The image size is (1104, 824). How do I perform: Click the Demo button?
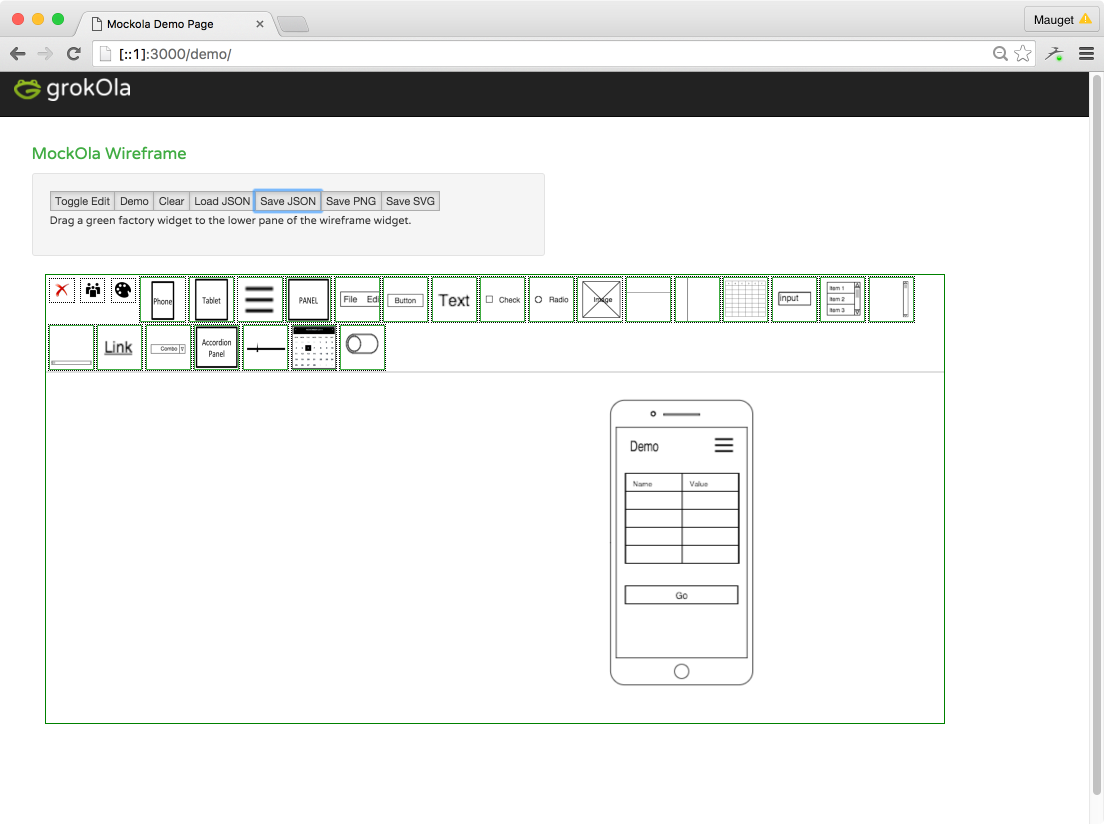tap(134, 201)
